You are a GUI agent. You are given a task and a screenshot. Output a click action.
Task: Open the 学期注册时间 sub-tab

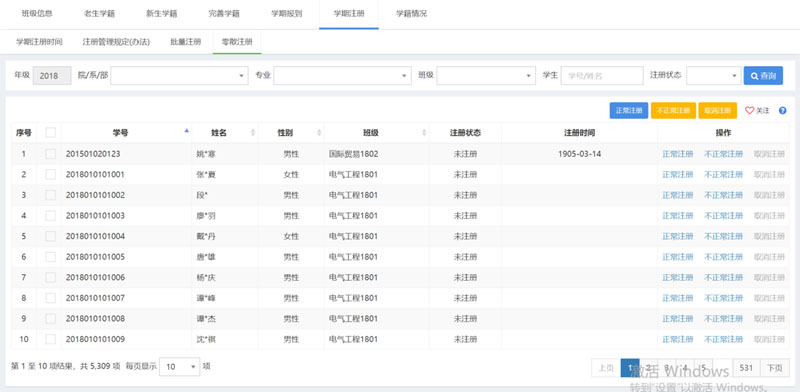click(x=39, y=42)
